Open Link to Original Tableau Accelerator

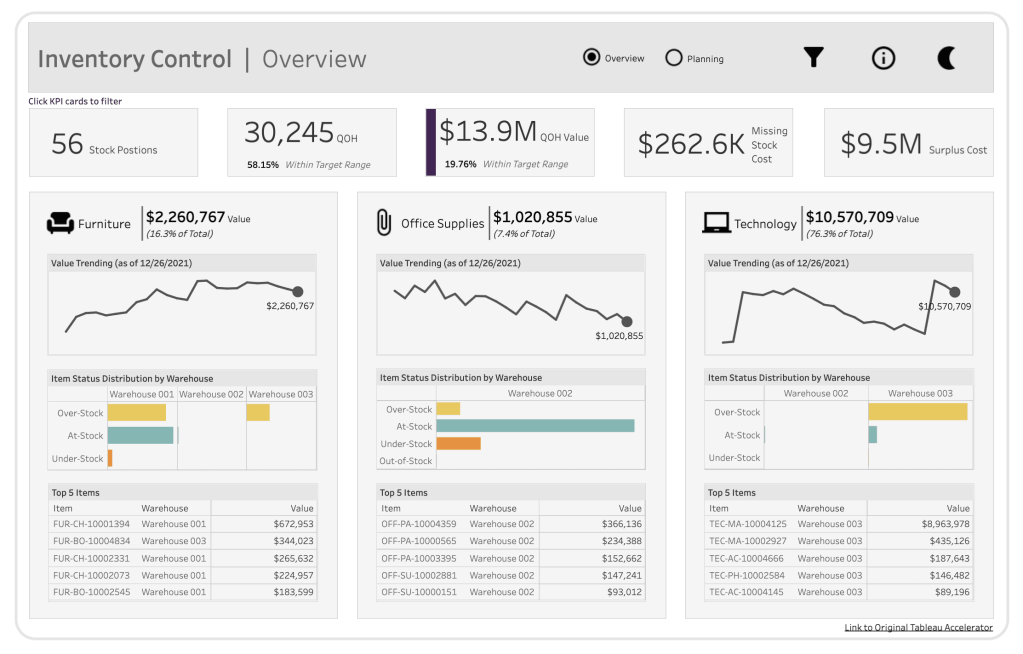tap(917, 627)
